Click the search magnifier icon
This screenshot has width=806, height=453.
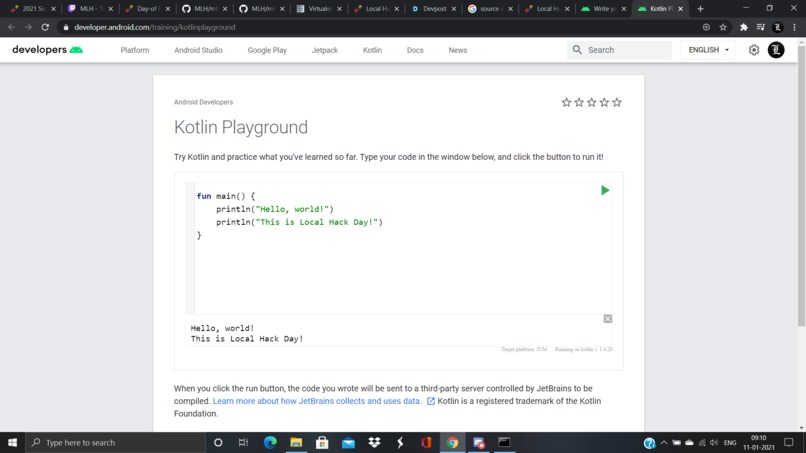coord(577,50)
